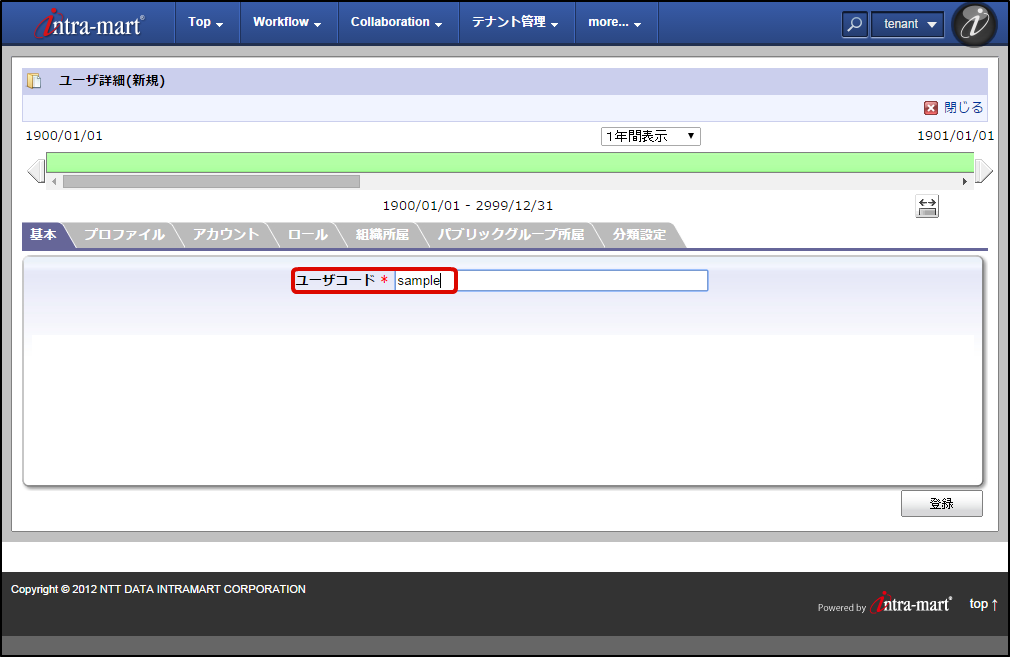Switch to the アカウント tab
Viewport: 1010px width, 657px height.
[226, 234]
